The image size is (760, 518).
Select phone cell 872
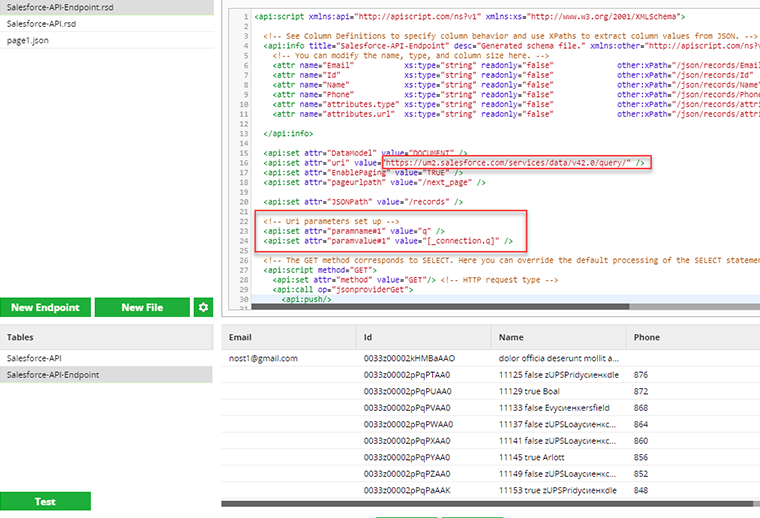pos(641,392)
